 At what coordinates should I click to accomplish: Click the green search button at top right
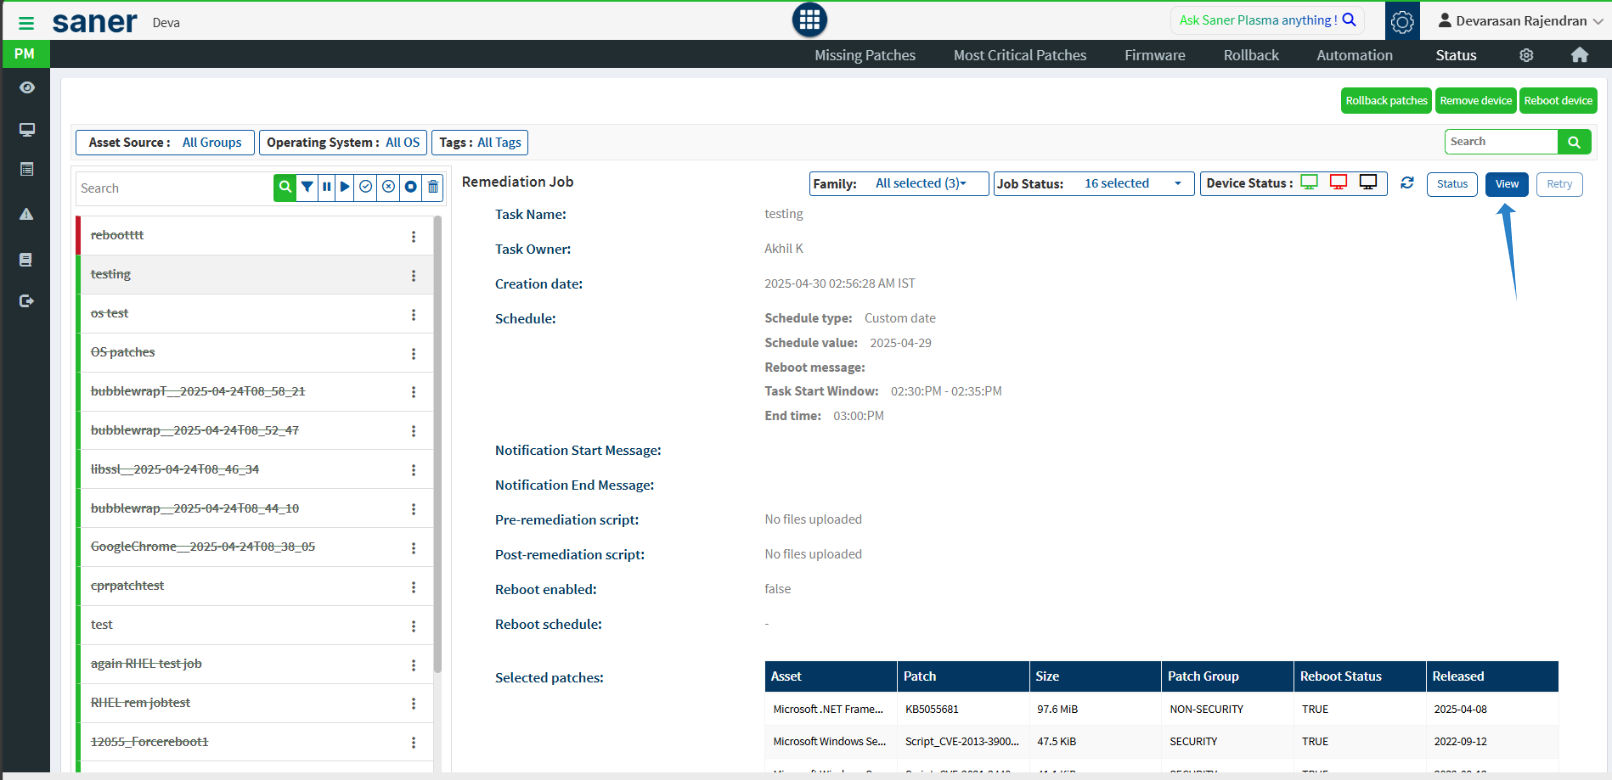click(1574, 142)
